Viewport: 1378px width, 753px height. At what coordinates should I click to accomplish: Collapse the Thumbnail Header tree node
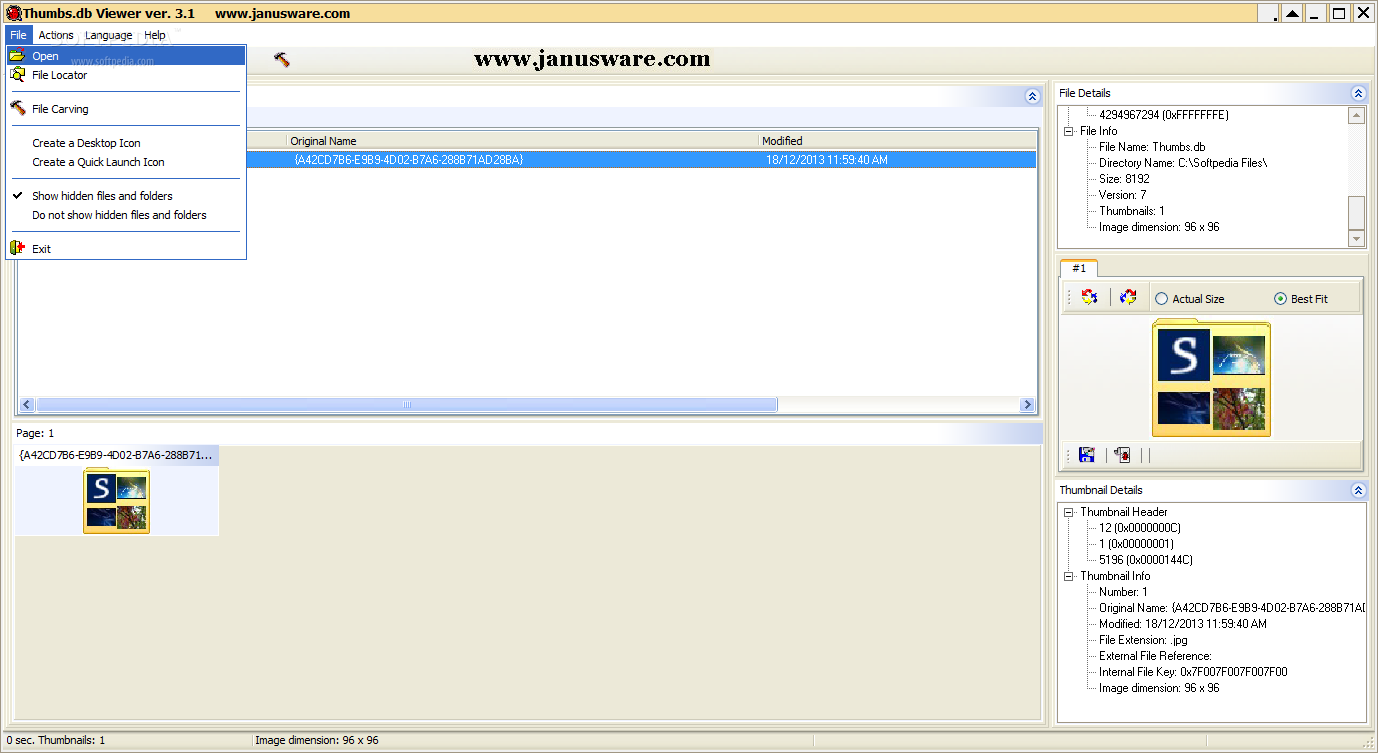click(1069, 512)
